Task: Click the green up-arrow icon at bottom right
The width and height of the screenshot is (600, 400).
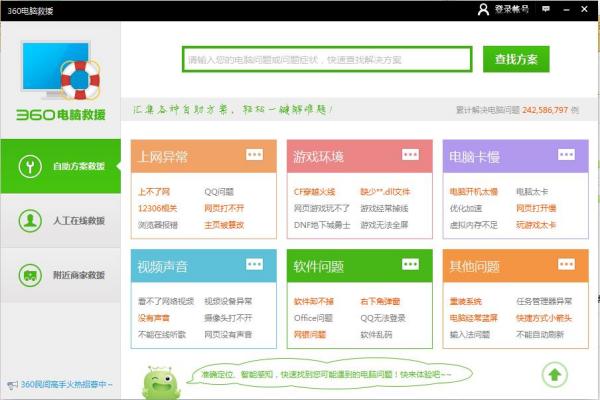Action: [553, 375]
